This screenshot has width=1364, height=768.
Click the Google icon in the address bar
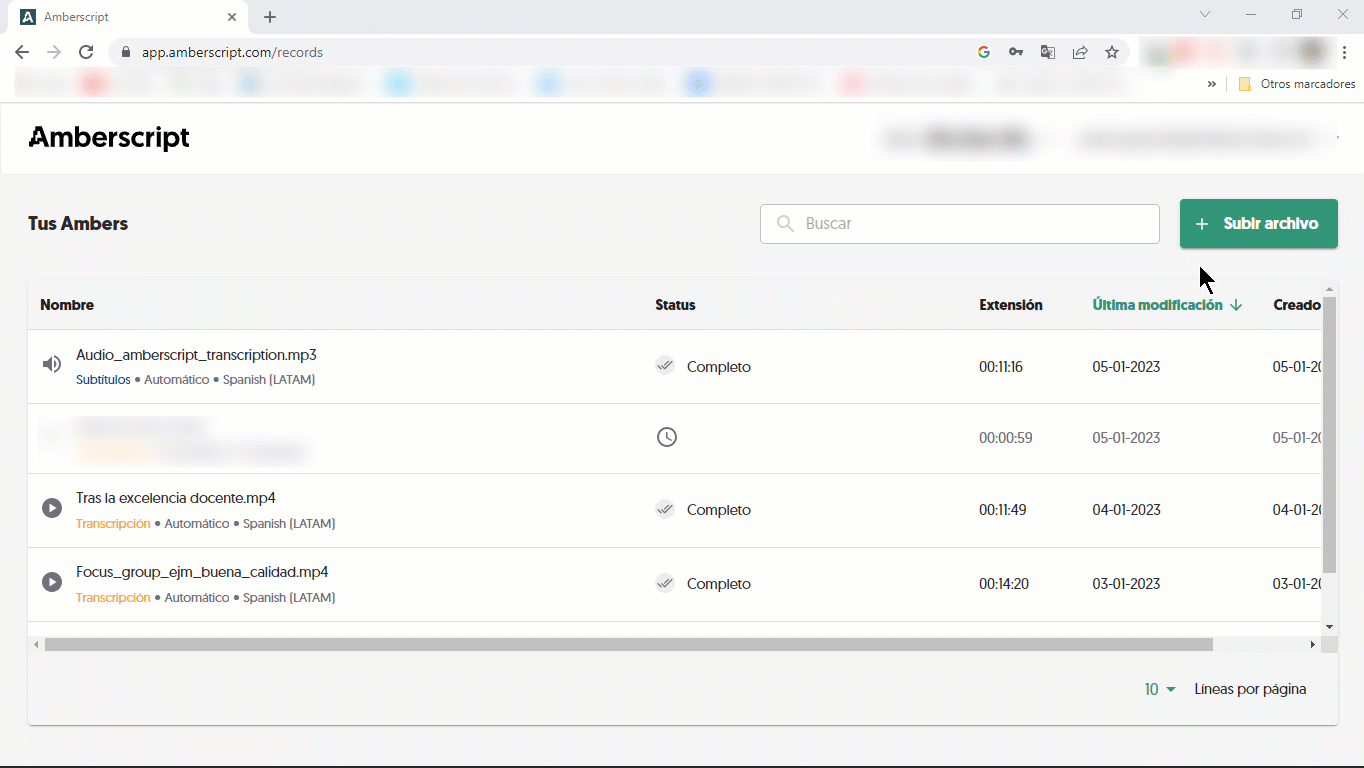pyautogui.click(x=984, y=52)
